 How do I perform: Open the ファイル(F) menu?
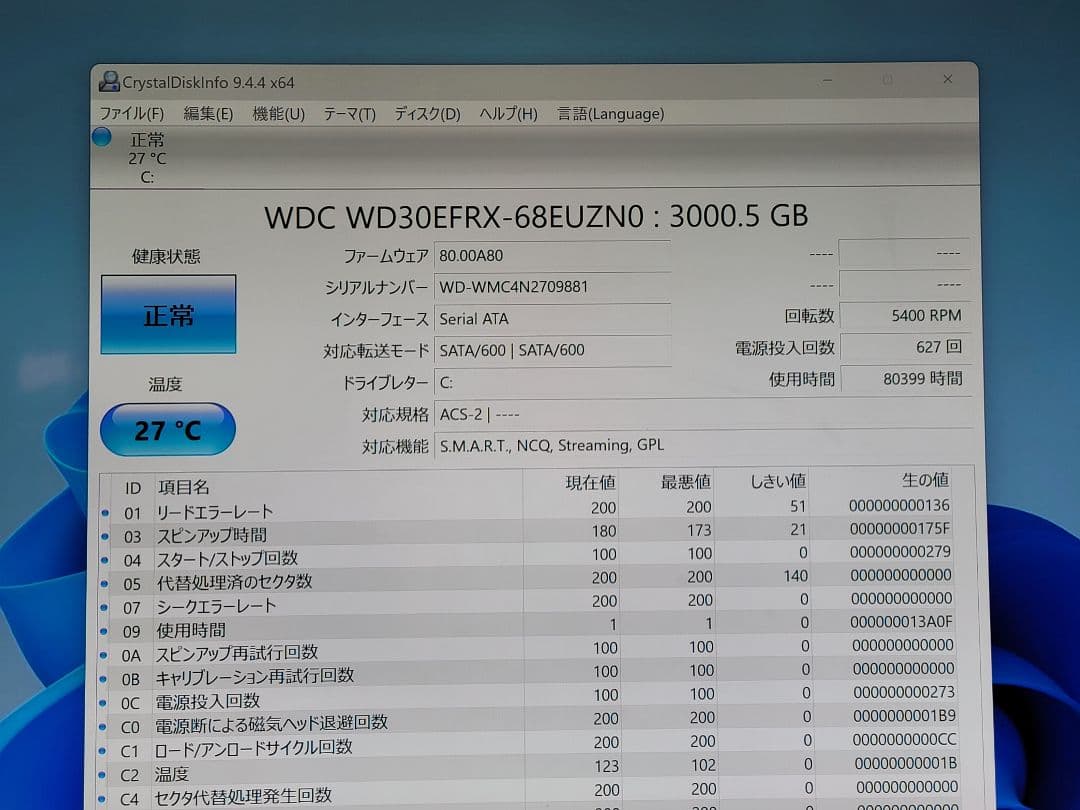click(x=133, y=113)
